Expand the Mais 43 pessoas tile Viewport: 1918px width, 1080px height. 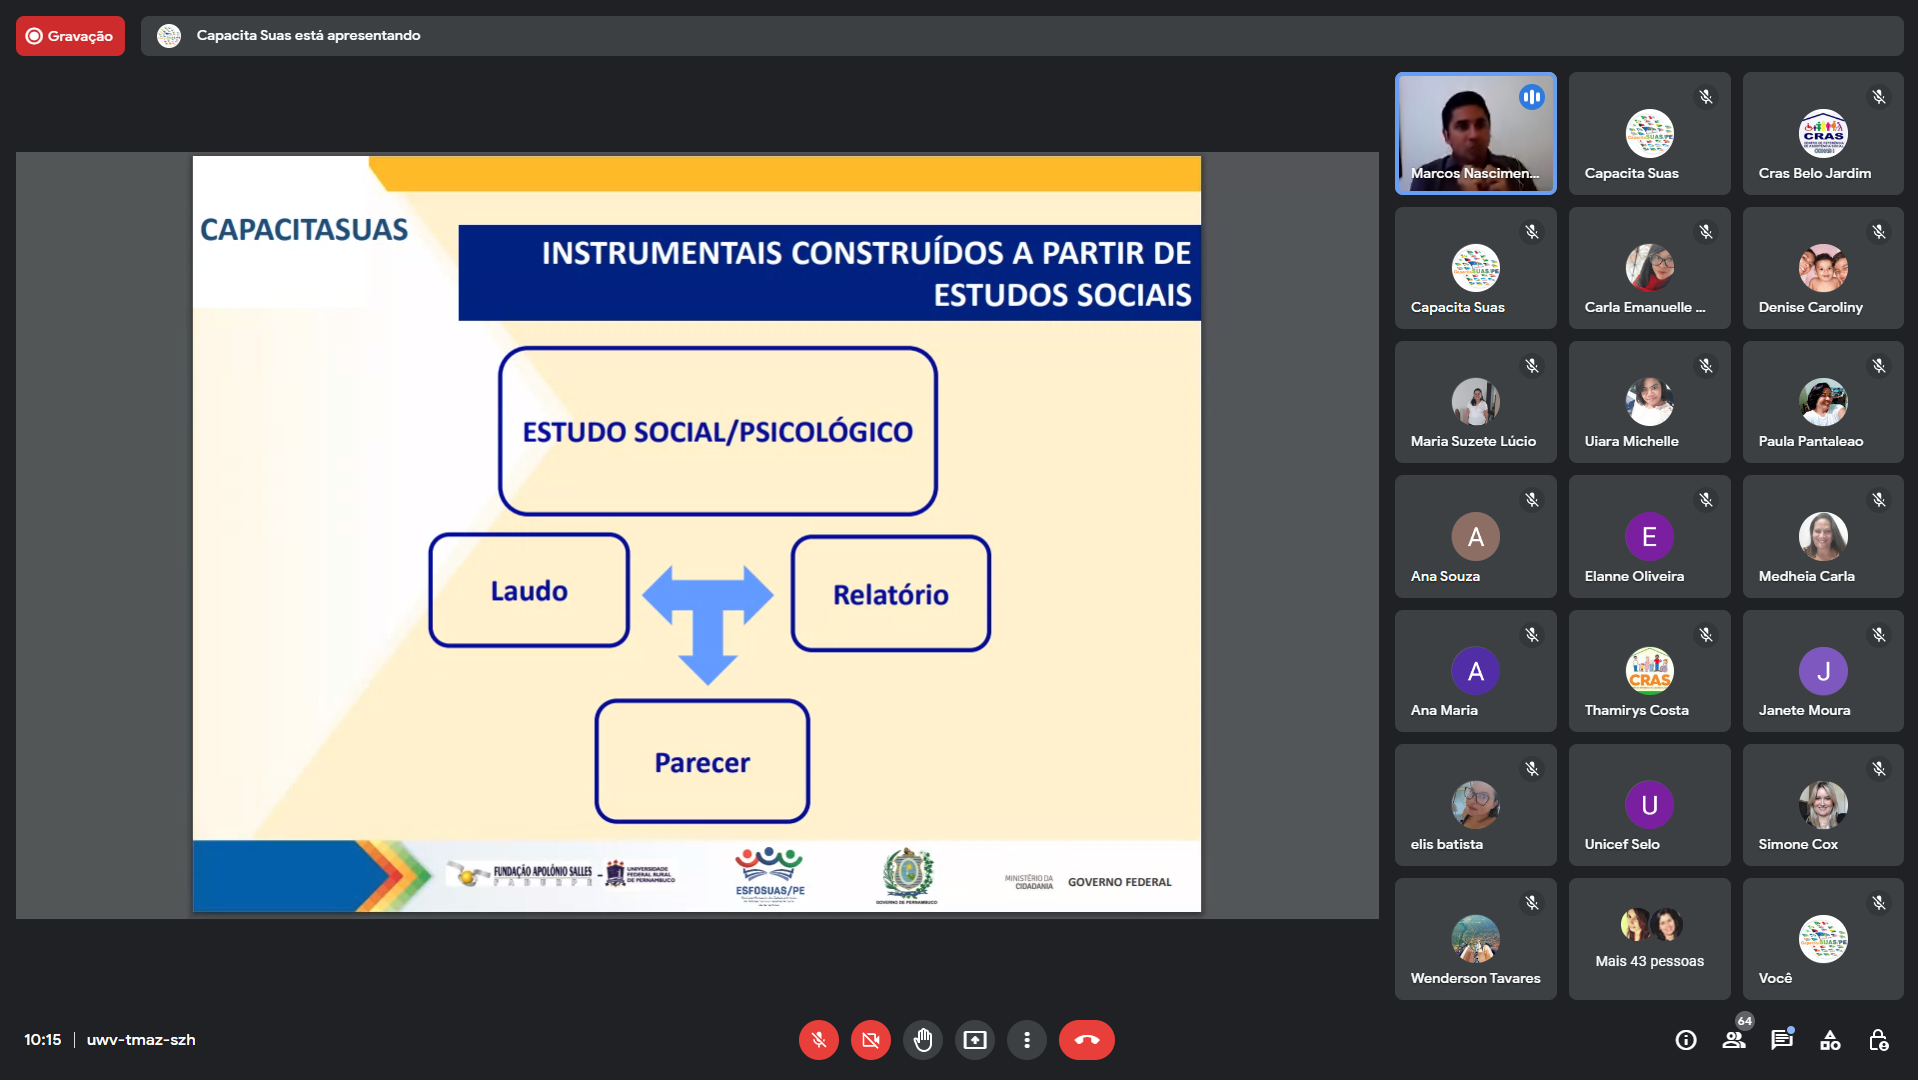click(1649, 939)
